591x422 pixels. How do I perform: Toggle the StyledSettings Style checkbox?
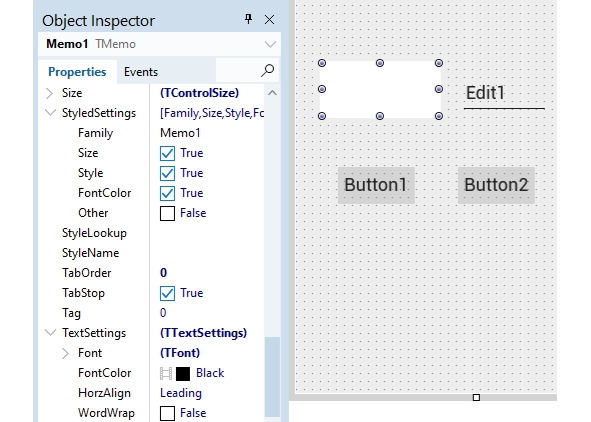coord(167,173)
